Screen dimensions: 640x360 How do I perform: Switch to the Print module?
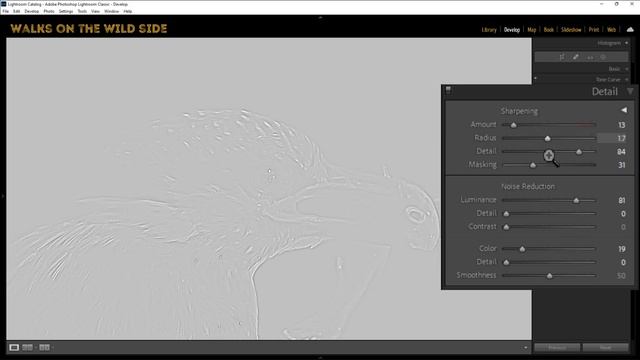594,30
